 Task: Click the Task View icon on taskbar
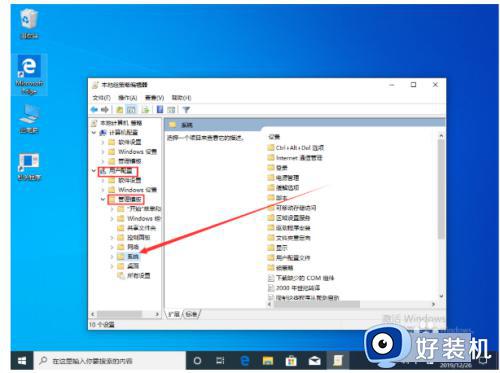coord(220,361)
